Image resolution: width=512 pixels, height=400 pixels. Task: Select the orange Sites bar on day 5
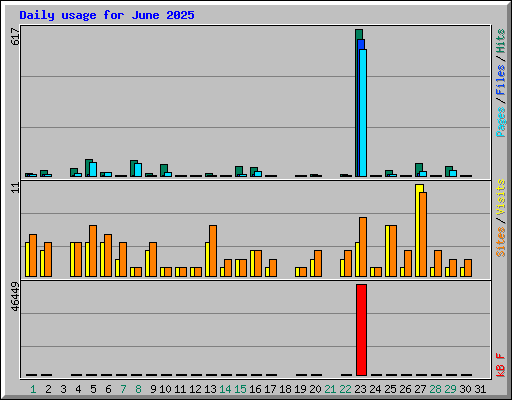(x=93, y=251)
